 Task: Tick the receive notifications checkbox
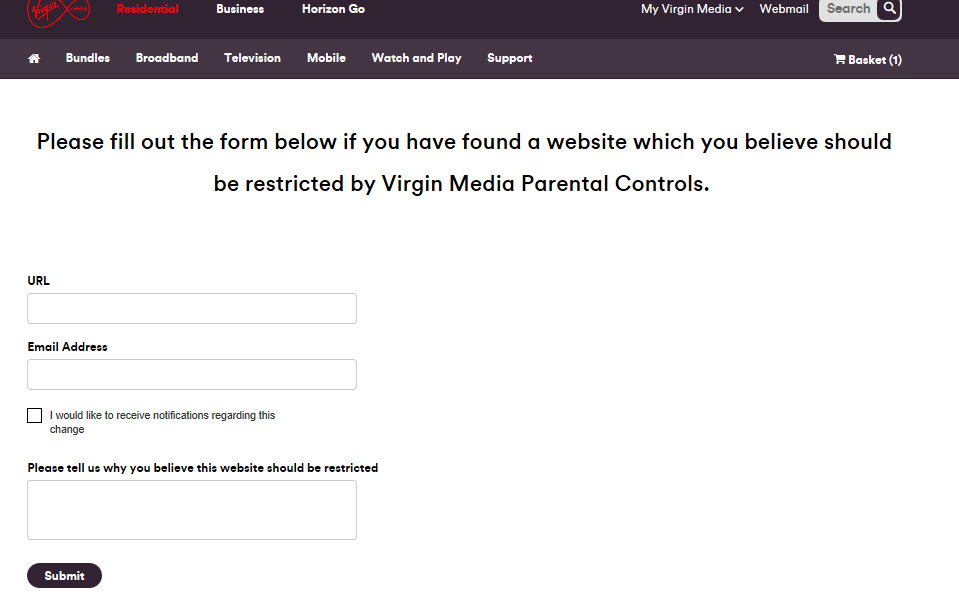coord(35,416)
